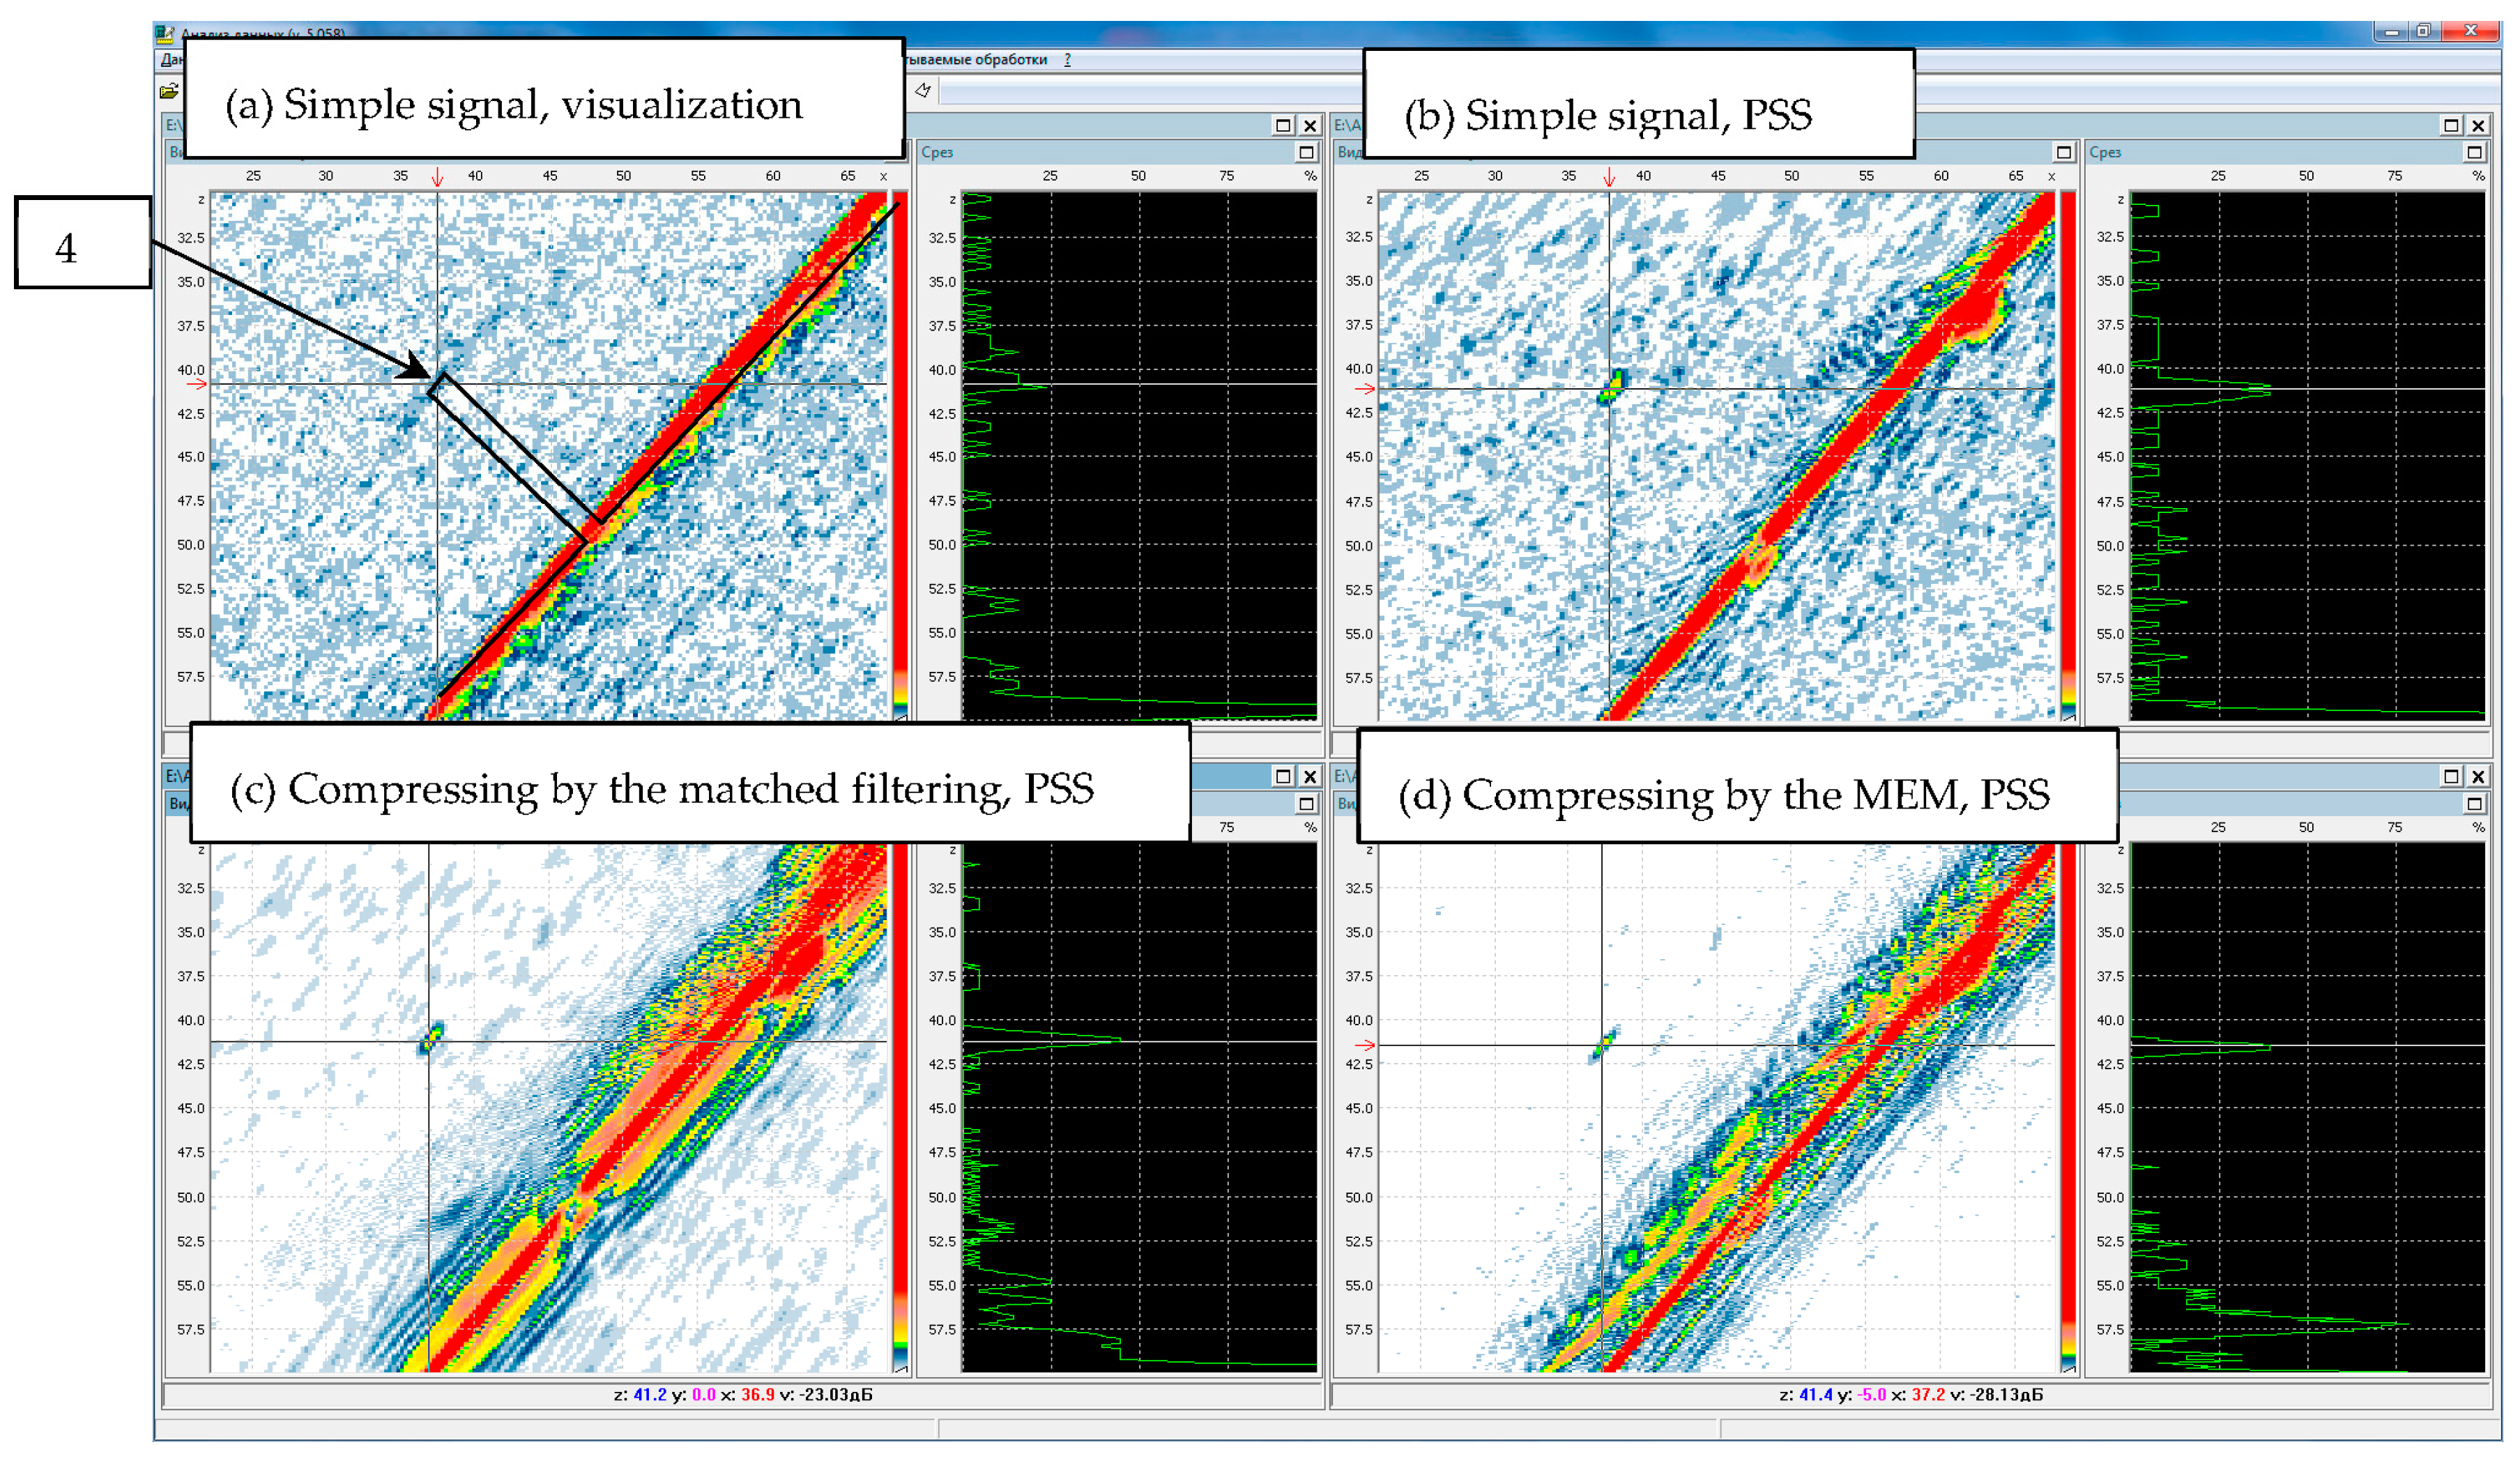
Task: Click the open folder icon in toolbar
Action: coord(169,92)
